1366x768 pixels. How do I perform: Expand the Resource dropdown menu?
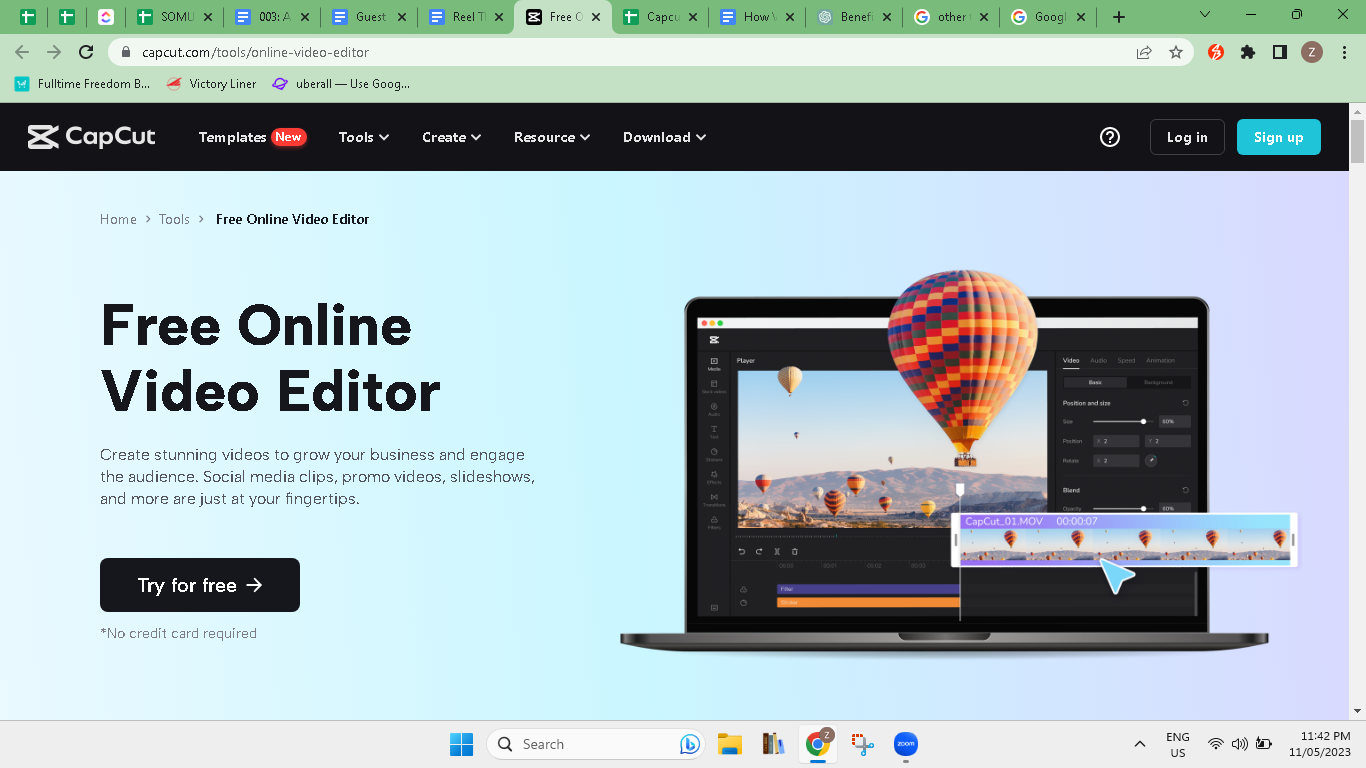point(552,137)
